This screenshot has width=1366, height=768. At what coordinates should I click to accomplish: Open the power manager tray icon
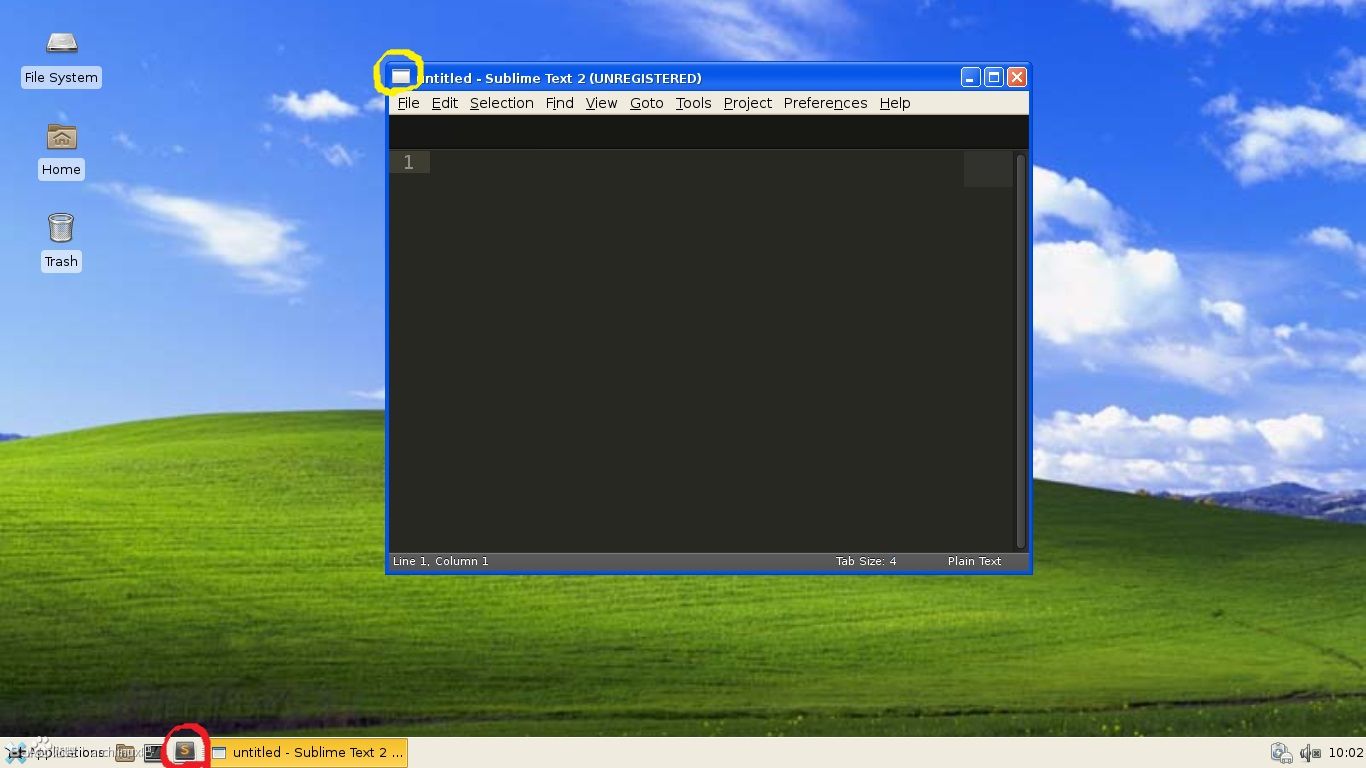click(x=1281, y=752)
